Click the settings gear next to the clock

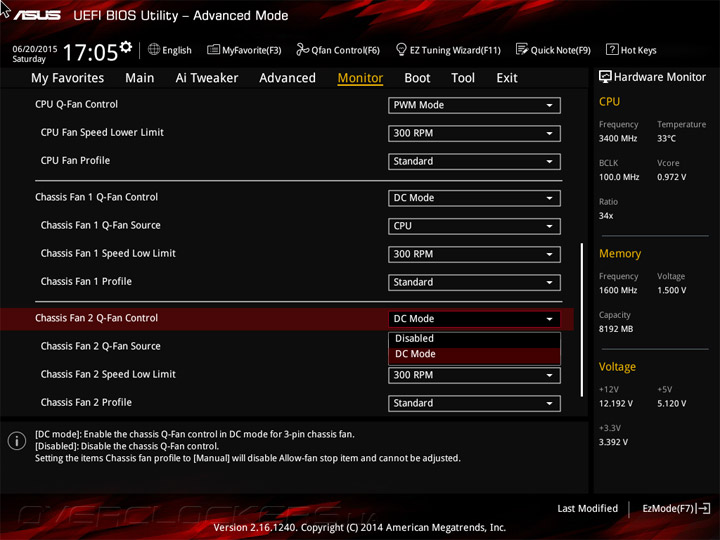pyautogui.click(x=126, y=47)
